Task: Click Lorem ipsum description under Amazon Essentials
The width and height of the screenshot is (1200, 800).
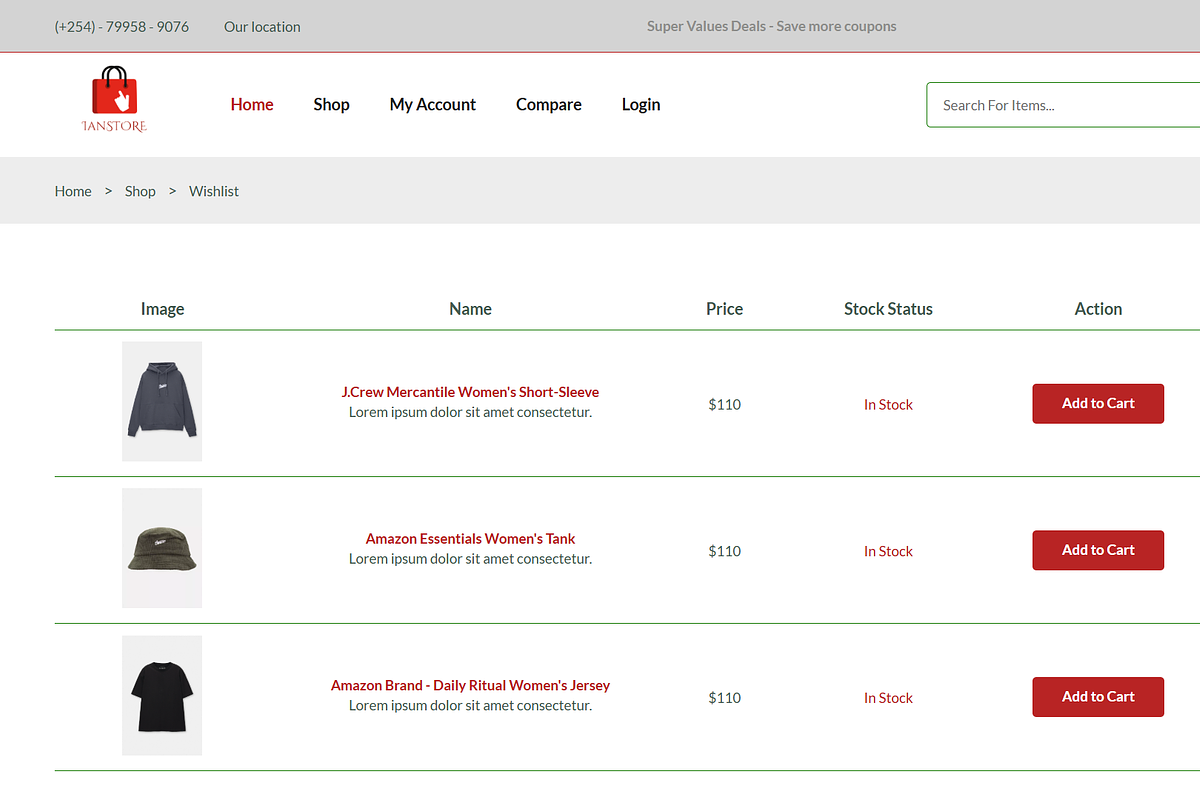Action: [x=470, y=558]
